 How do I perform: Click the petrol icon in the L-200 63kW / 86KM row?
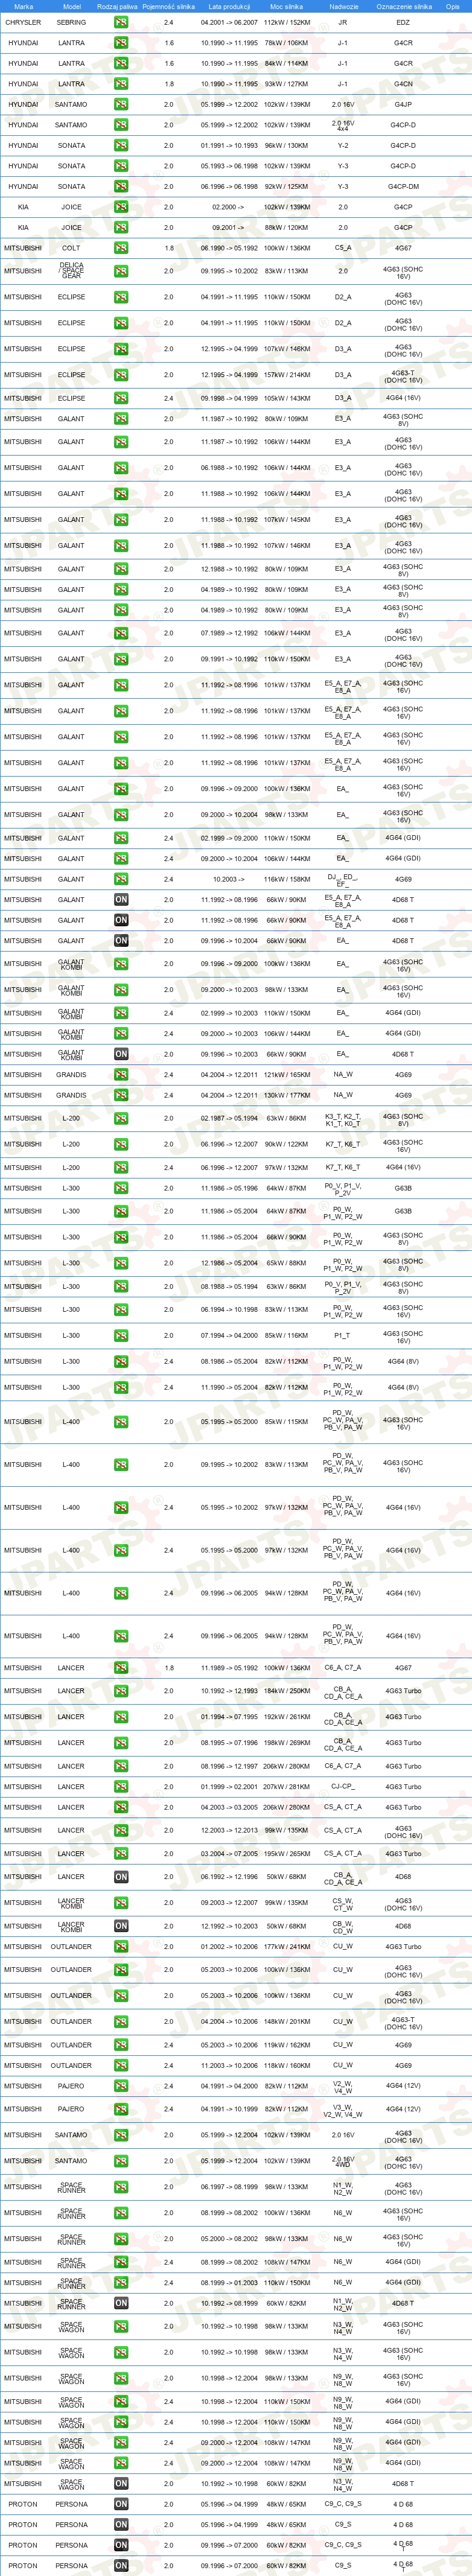[x=120, y=1119]
